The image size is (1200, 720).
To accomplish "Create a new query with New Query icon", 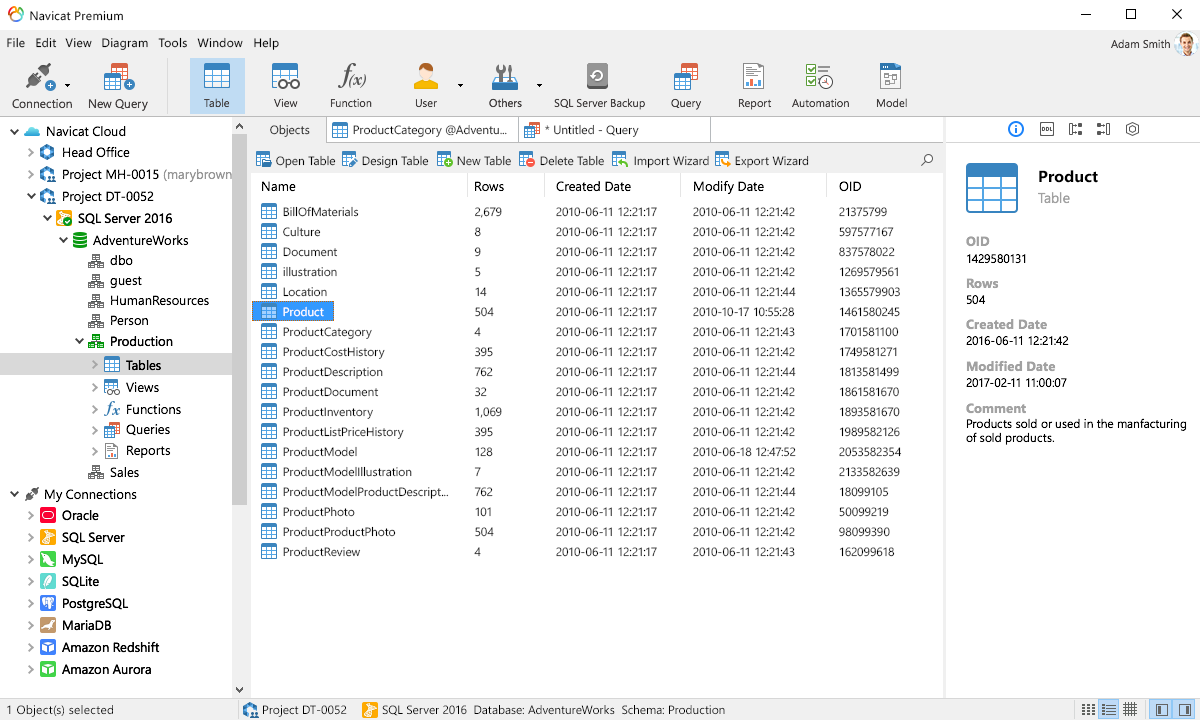I will coord(117,85).
